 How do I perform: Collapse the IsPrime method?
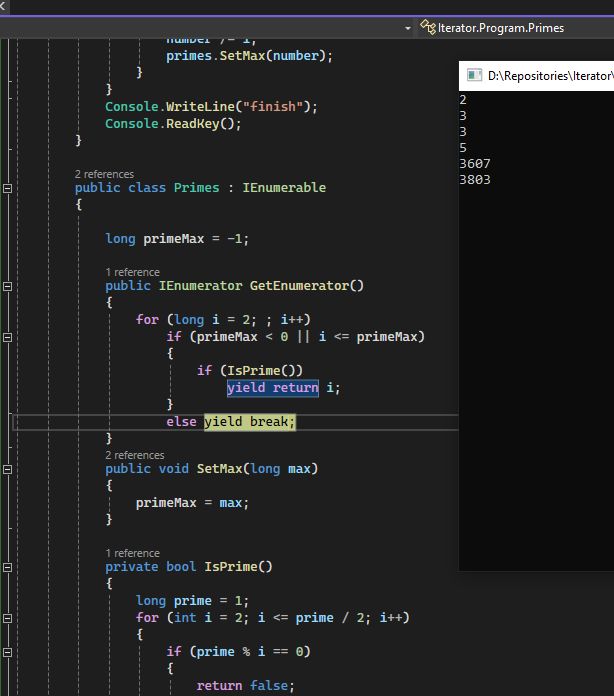point(8,567)
